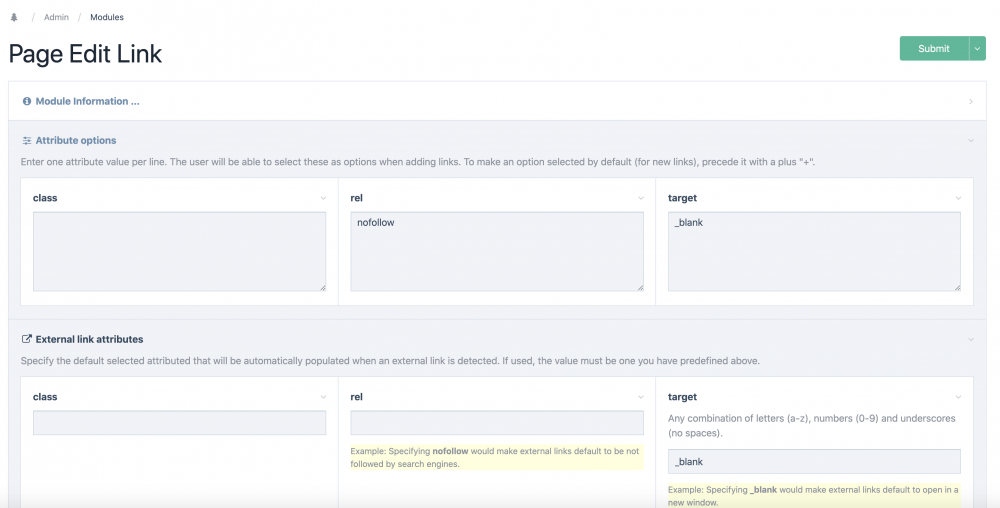Collapse the target attribute options field
1000x508 pixels.
click(958, 198)
